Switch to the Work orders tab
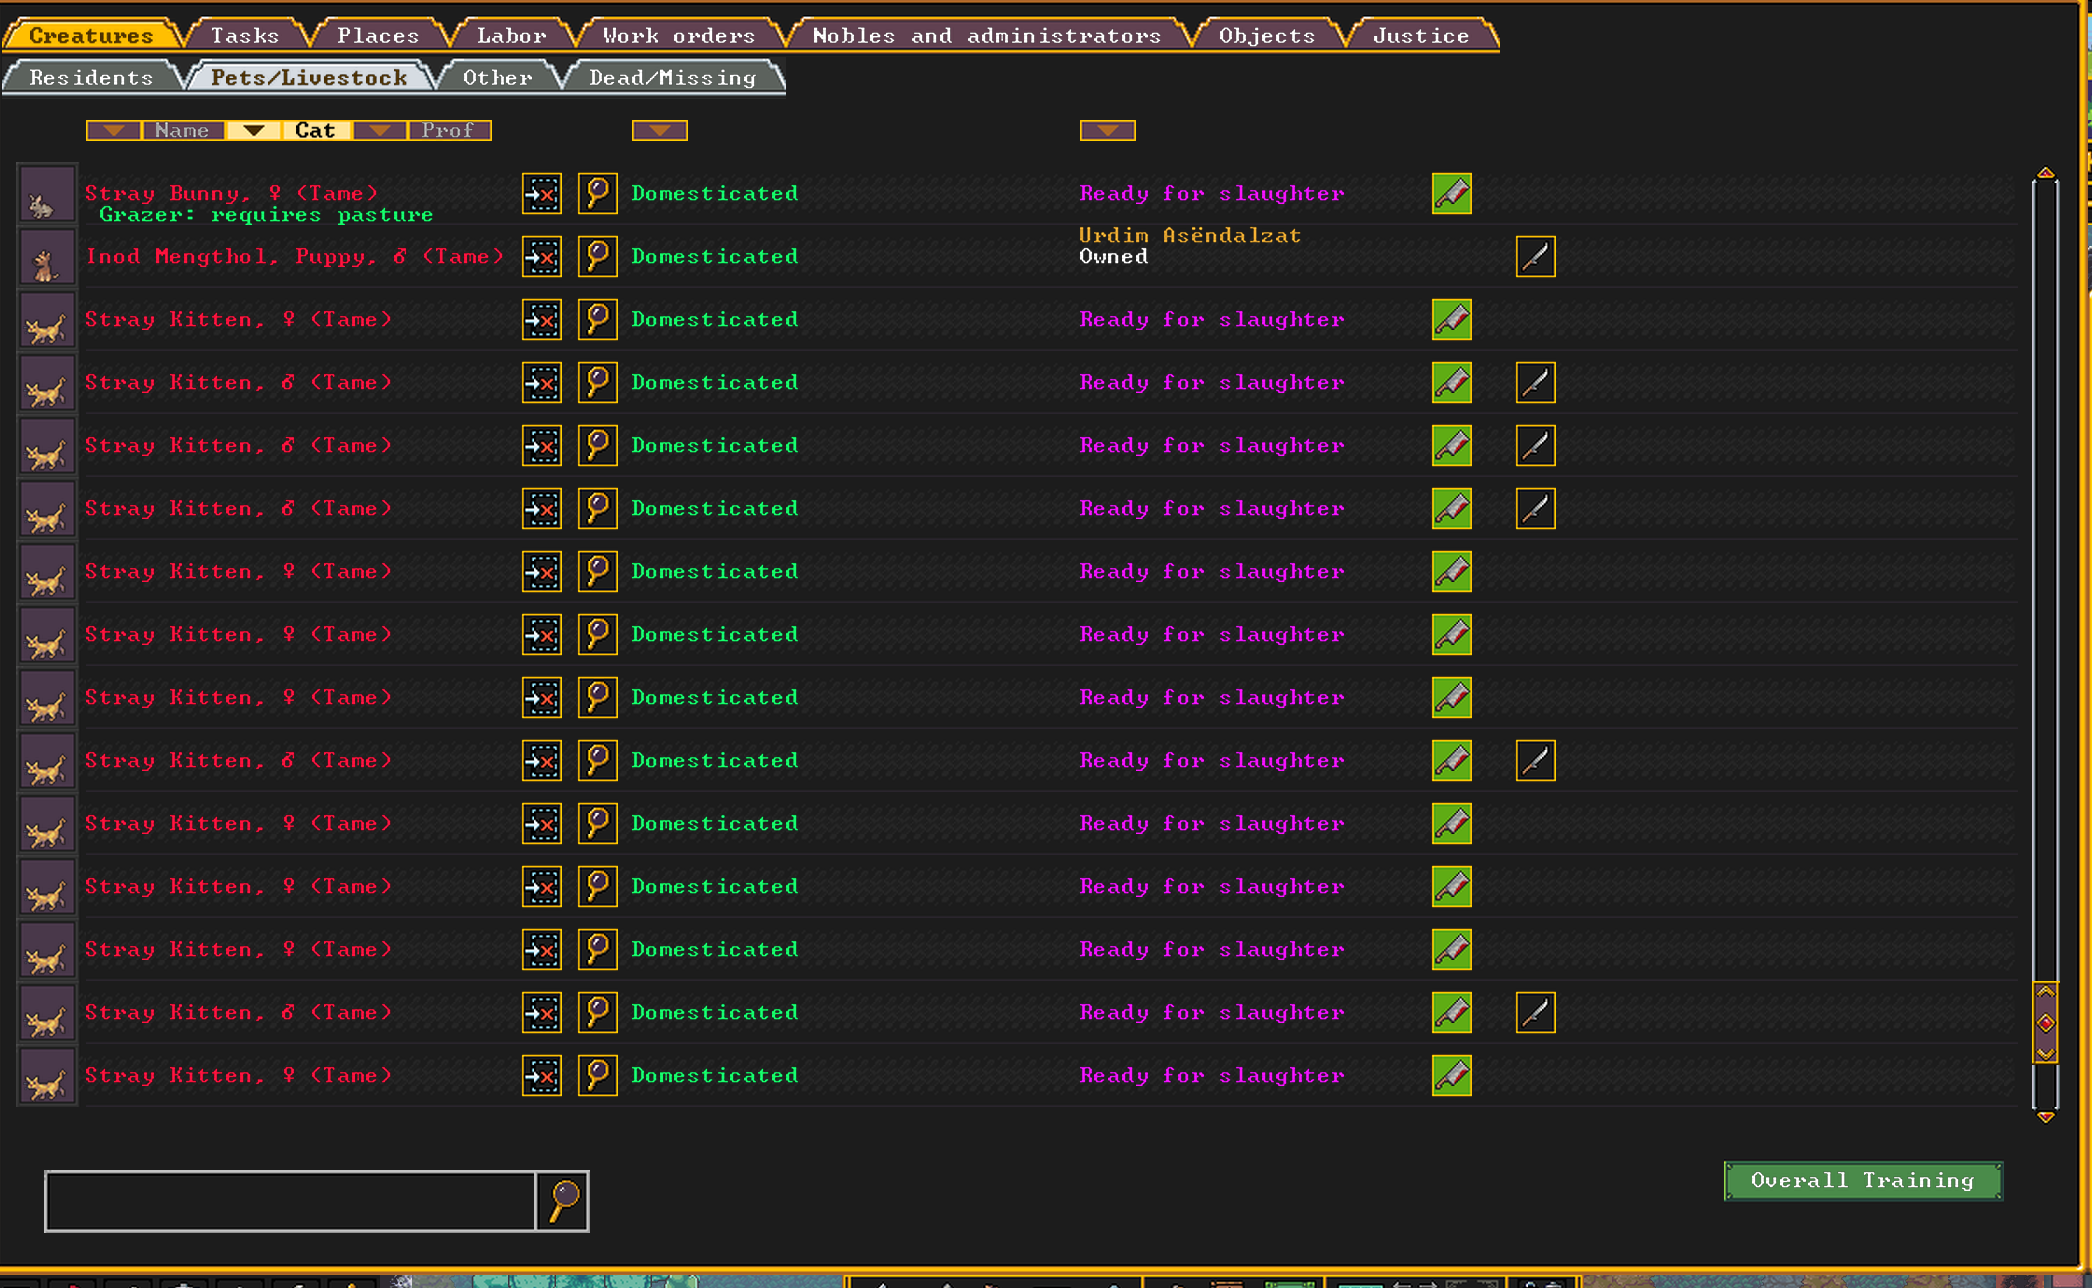2092x1288 pixels. point(679,35)
